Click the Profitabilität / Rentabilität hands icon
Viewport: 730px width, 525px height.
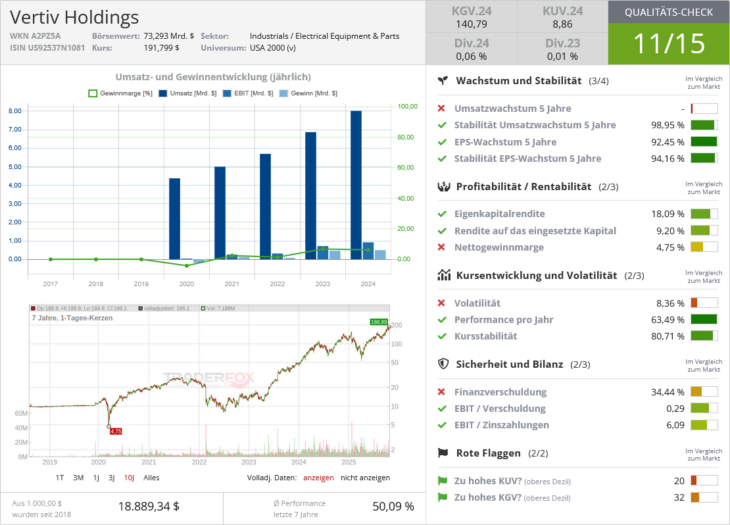click(443, 186)
